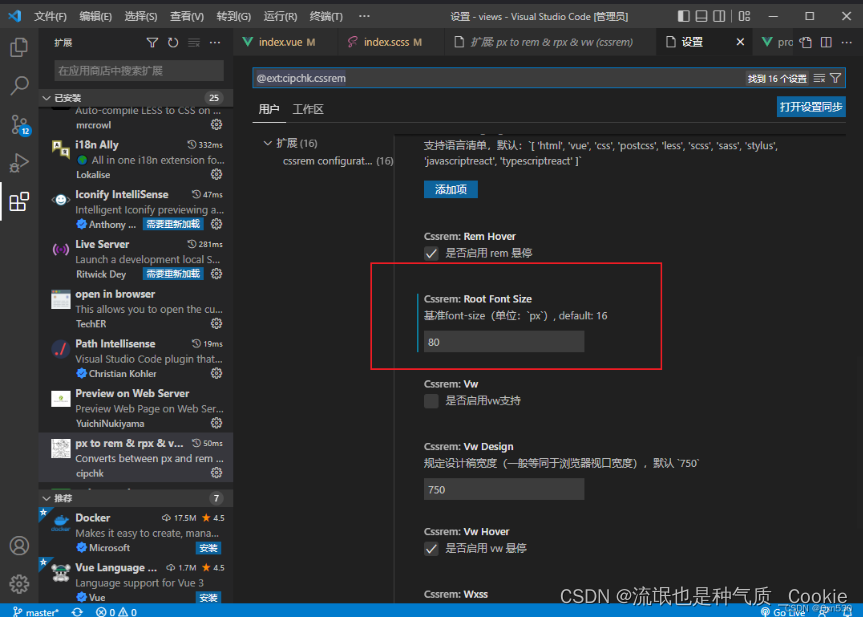Open gear for Preview on Web Server
The width and height of the screenshot is (863, 617).
(216, 423)
